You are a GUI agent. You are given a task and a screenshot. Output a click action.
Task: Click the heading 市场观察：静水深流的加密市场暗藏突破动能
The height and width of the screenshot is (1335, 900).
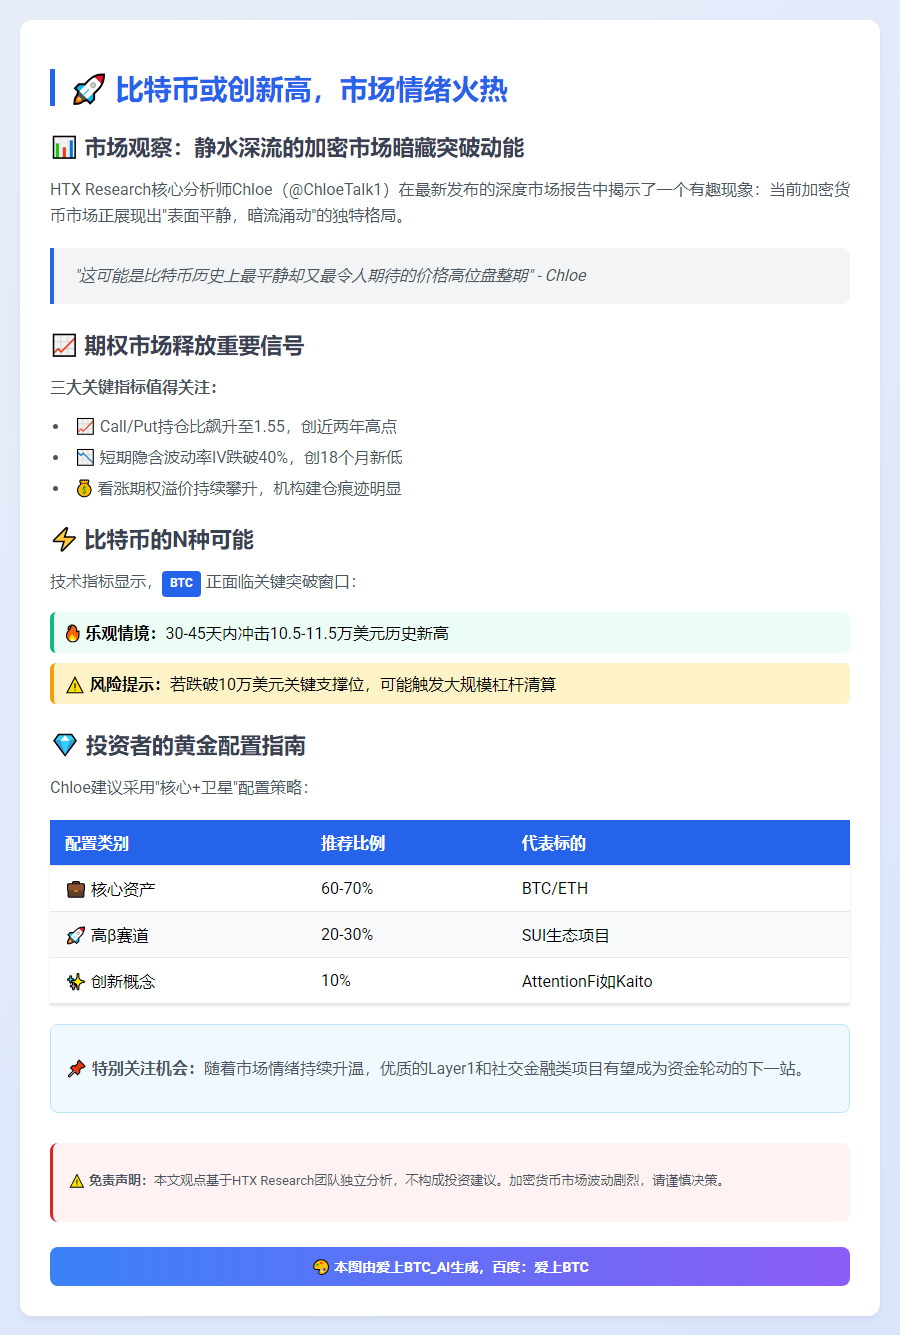click(304, 148)
